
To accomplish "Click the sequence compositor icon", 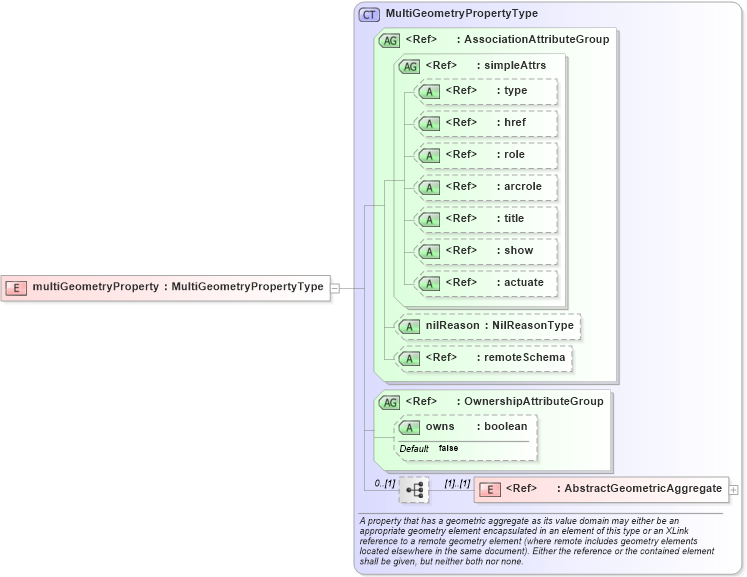I will point(414,490).
